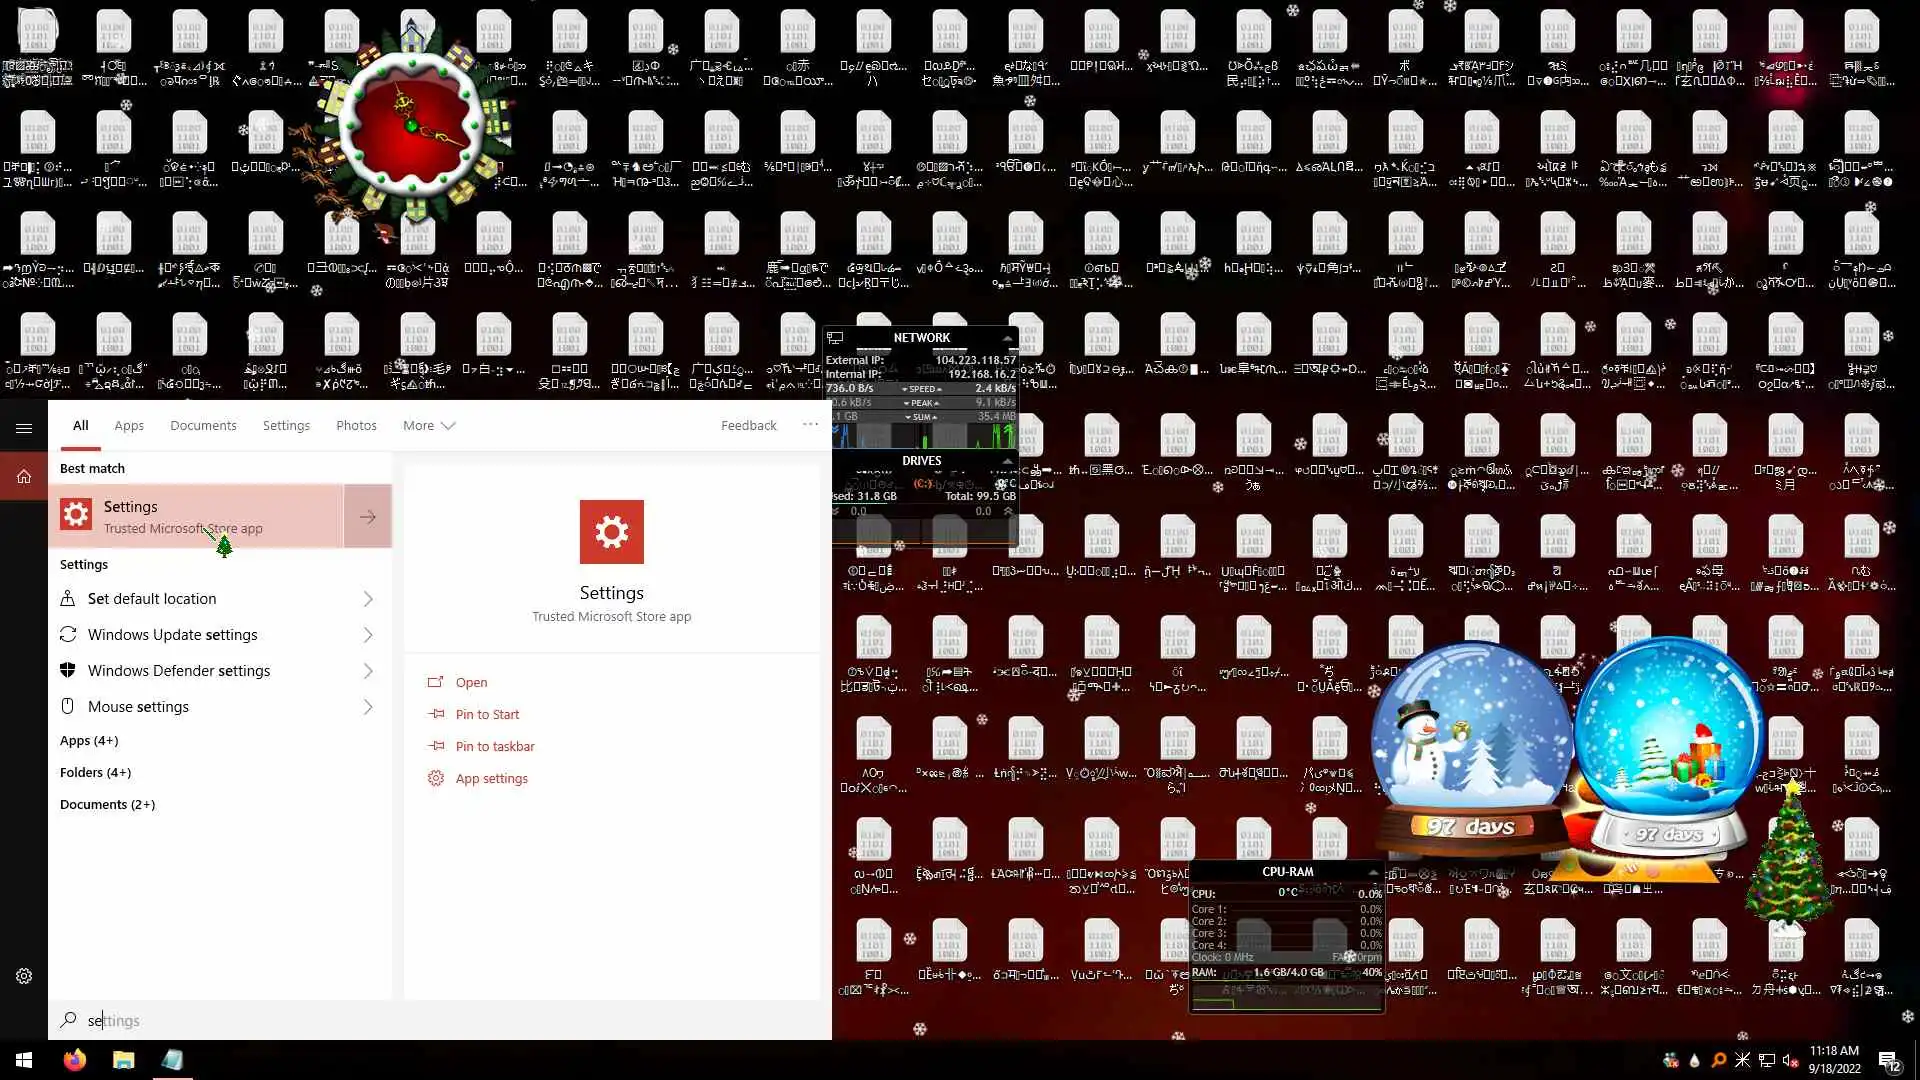Image resolution: width=1920 pixels, height=1080 pixels.
Task: Switch to the Documents search tab
Action: [x=203, y=426]
